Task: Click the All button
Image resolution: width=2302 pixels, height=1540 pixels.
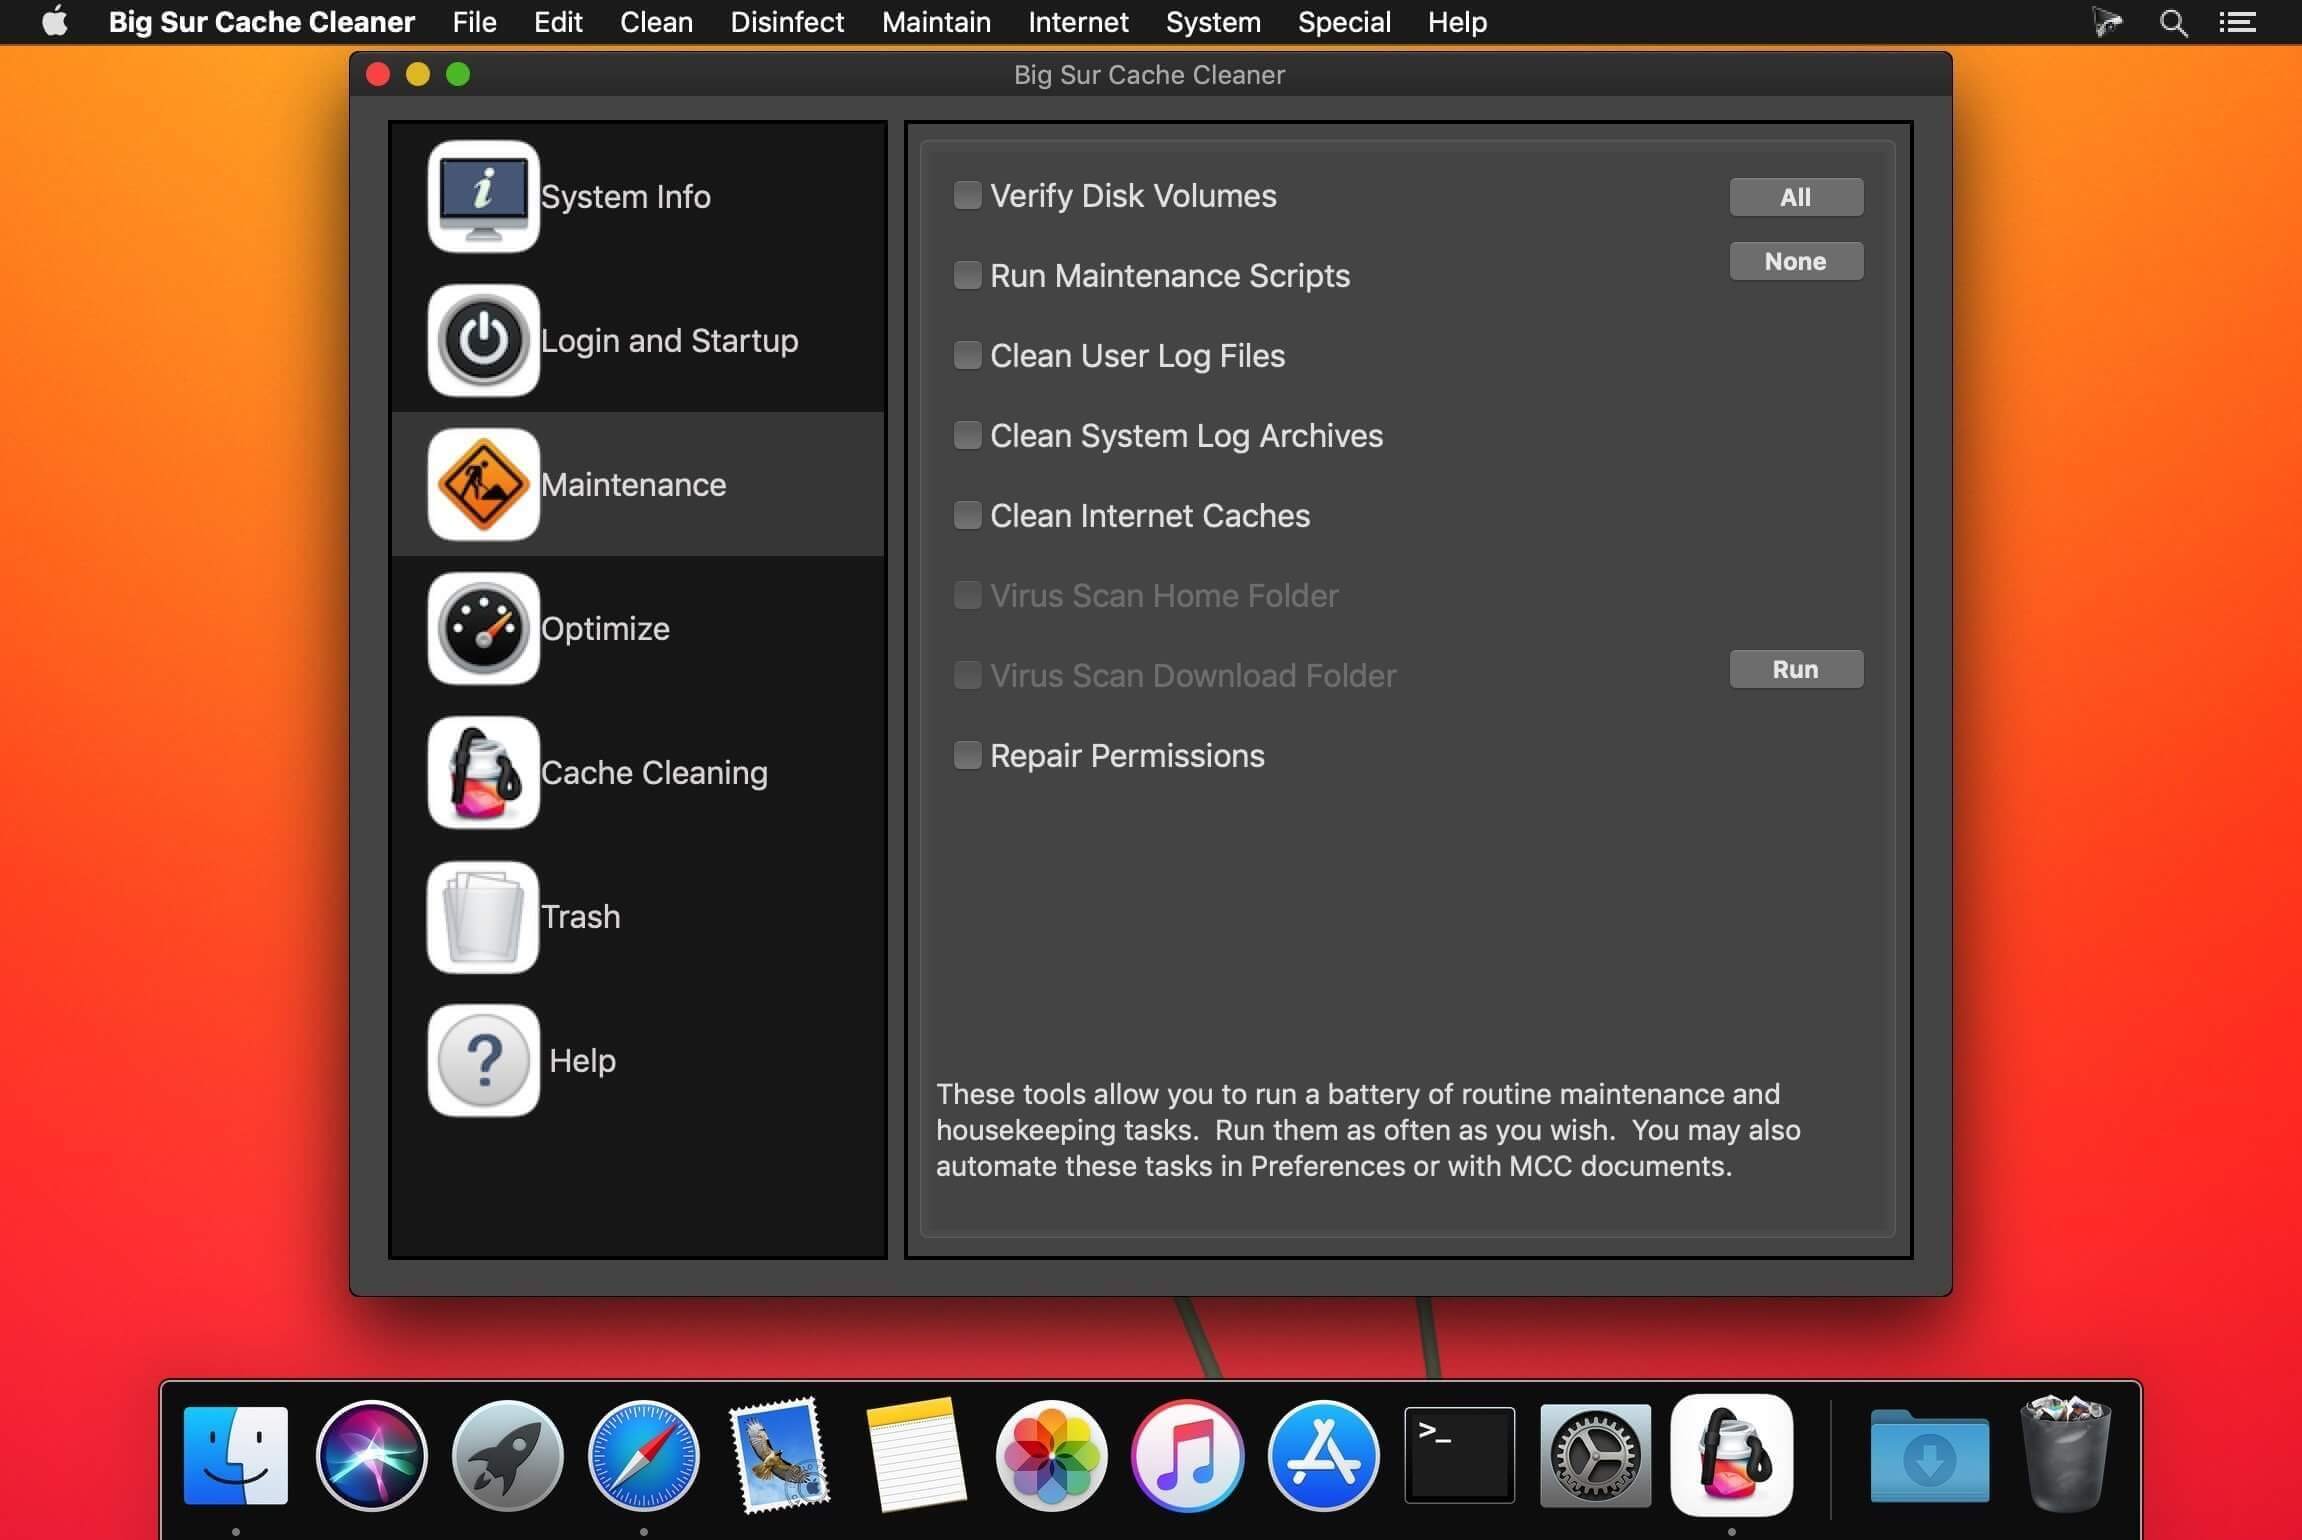Action: click(x=1796, y=197)
